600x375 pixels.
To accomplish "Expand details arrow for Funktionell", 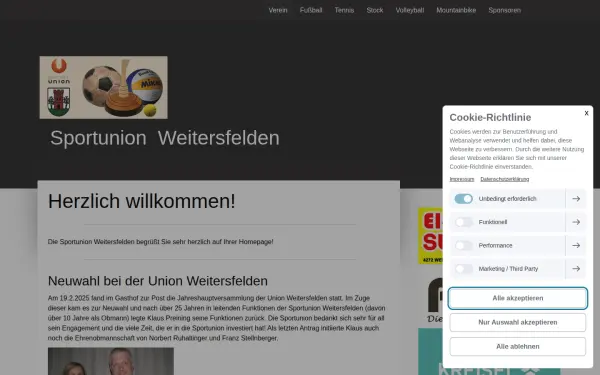I will click(576, 222).
